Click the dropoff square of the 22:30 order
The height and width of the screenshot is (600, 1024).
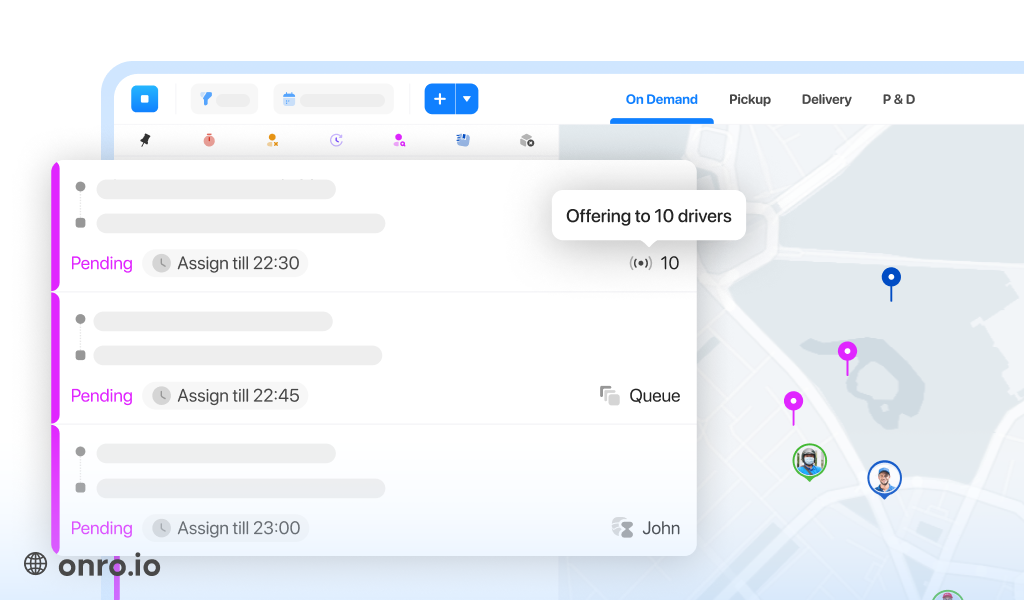pos(80,223)
